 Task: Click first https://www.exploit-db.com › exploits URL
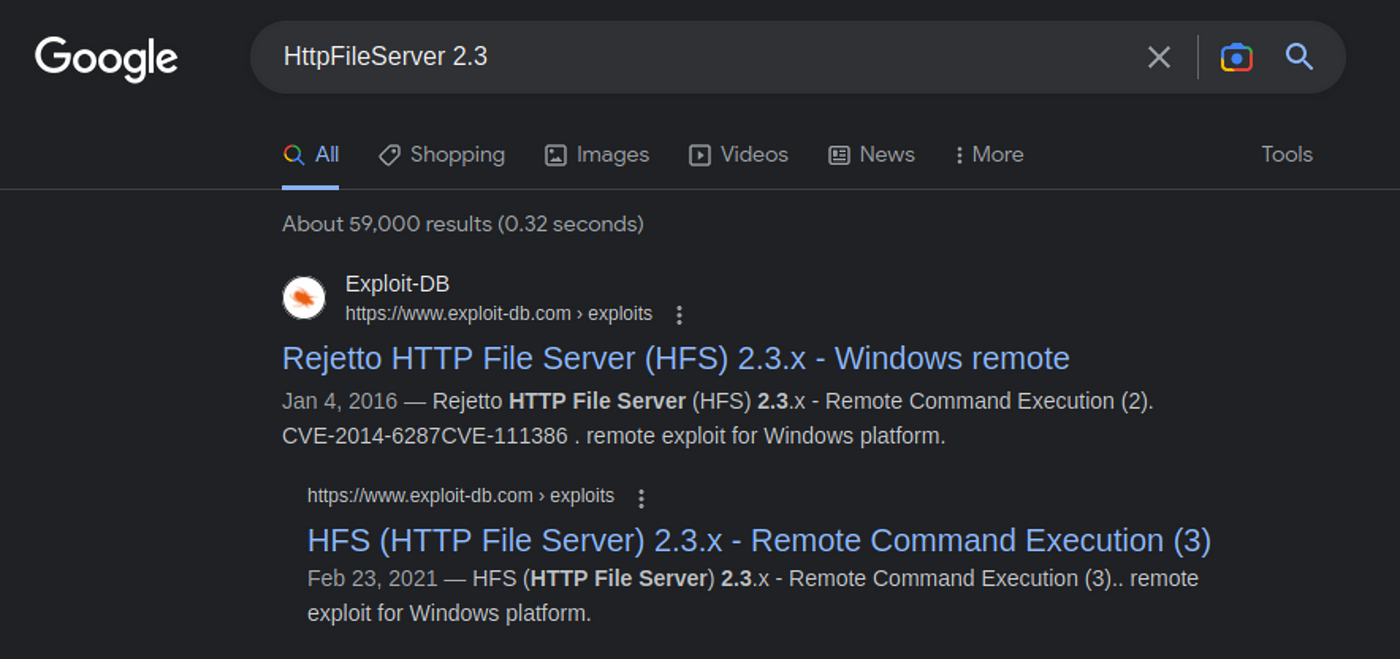point(499,314)
